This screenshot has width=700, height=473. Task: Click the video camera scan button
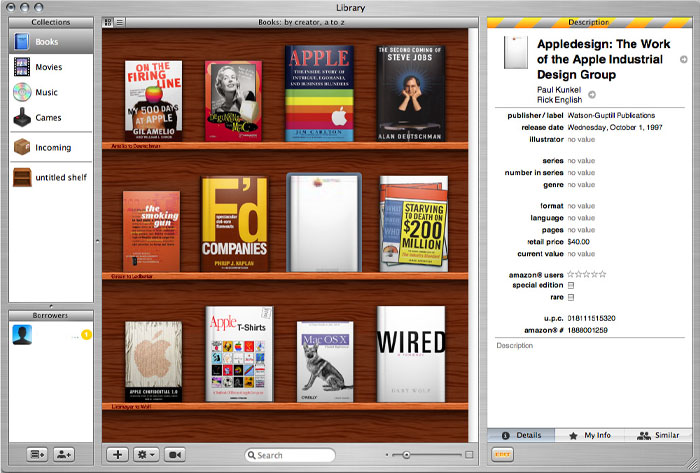(175, 454)
